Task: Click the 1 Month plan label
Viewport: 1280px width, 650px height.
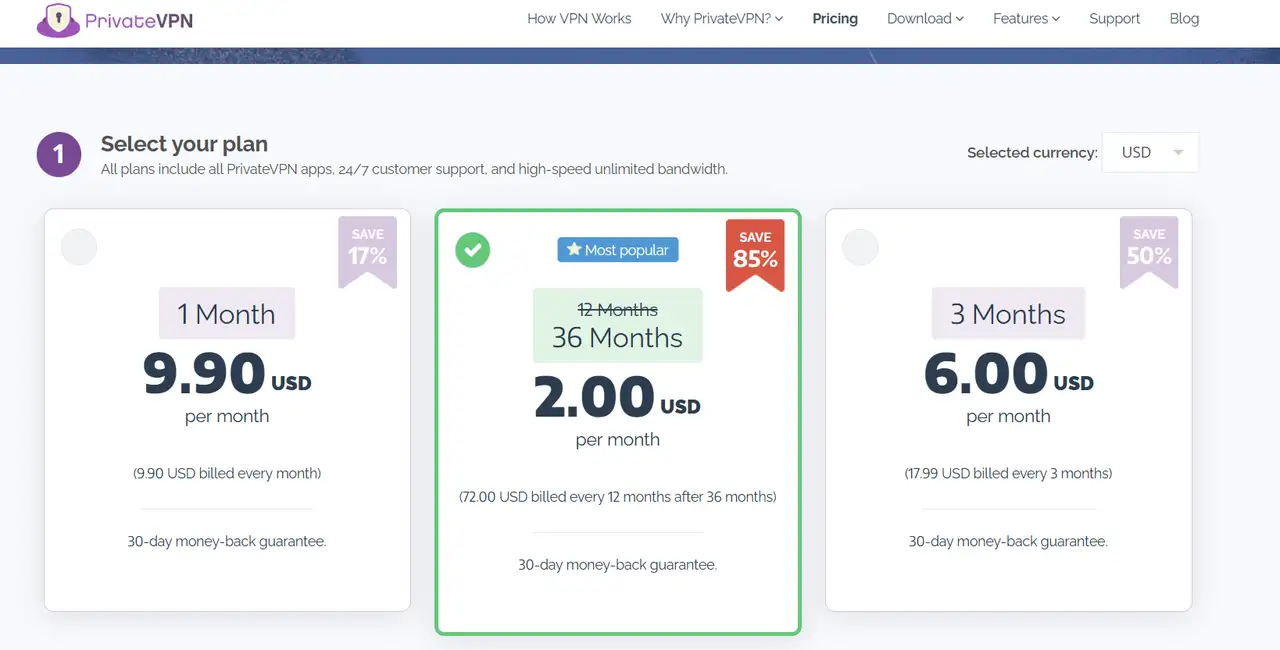Action: point(226,314)
